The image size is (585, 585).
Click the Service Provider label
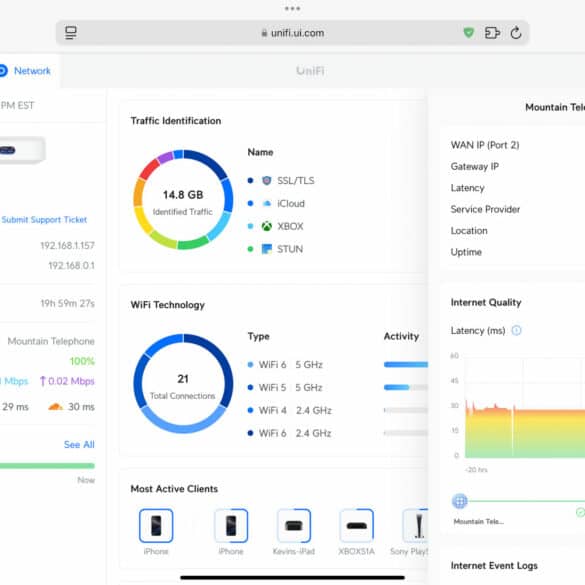[x=485, y=209]
